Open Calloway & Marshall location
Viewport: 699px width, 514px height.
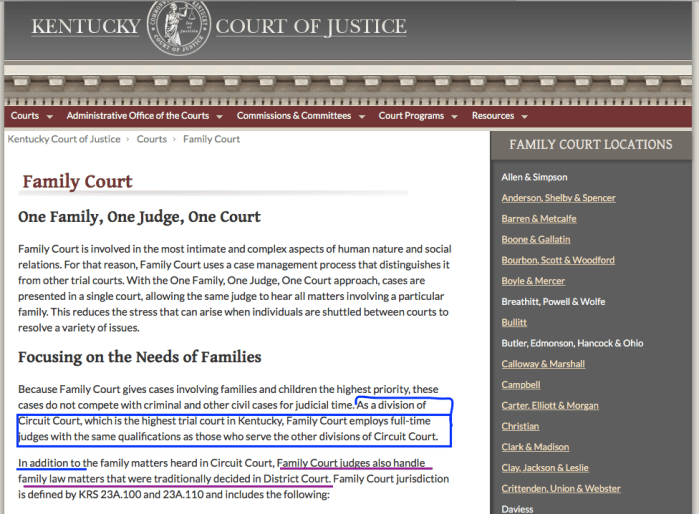543,364
